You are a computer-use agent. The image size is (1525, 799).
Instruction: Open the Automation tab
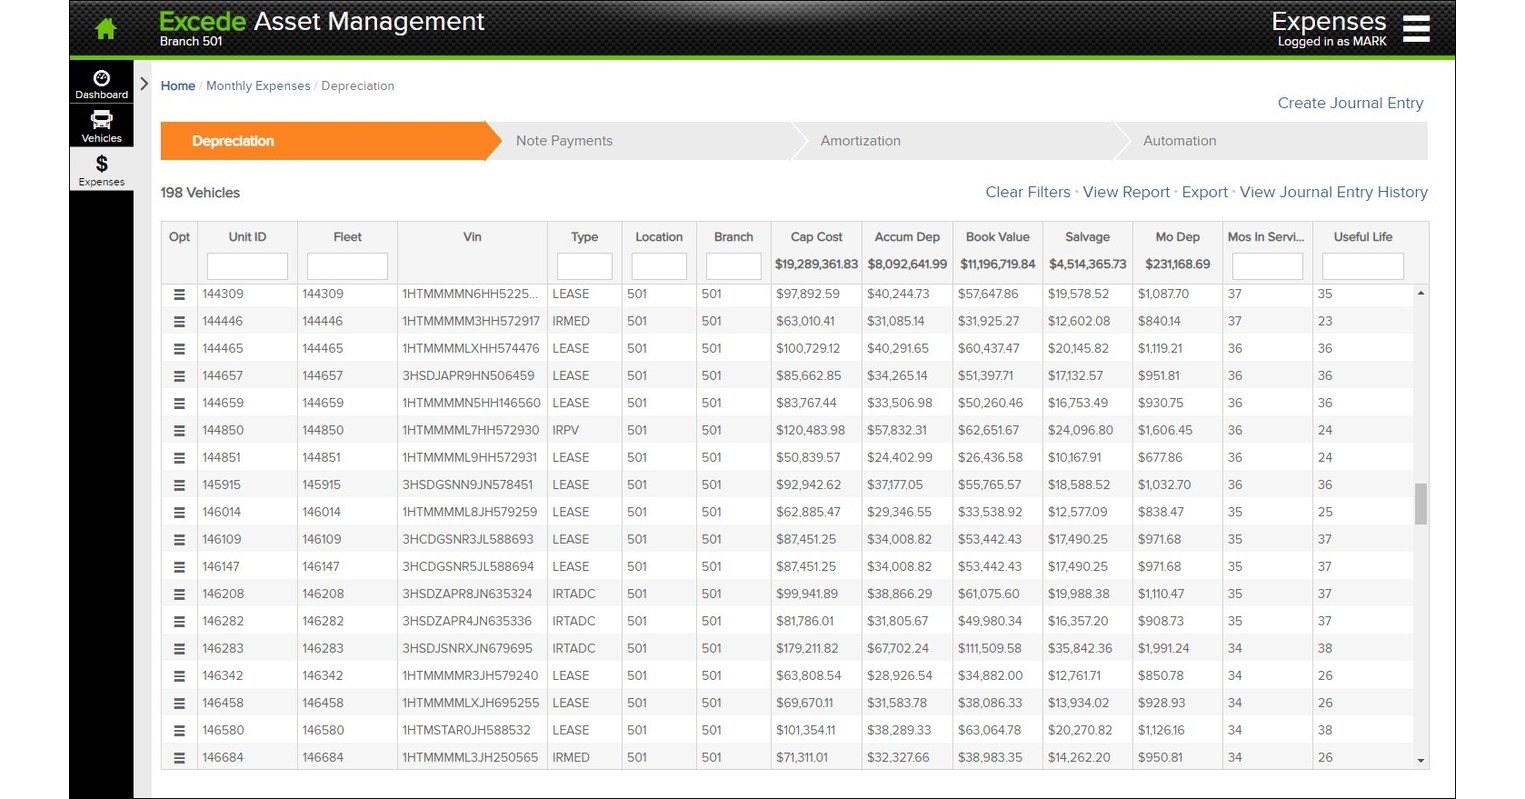[x=1179, y=140]
